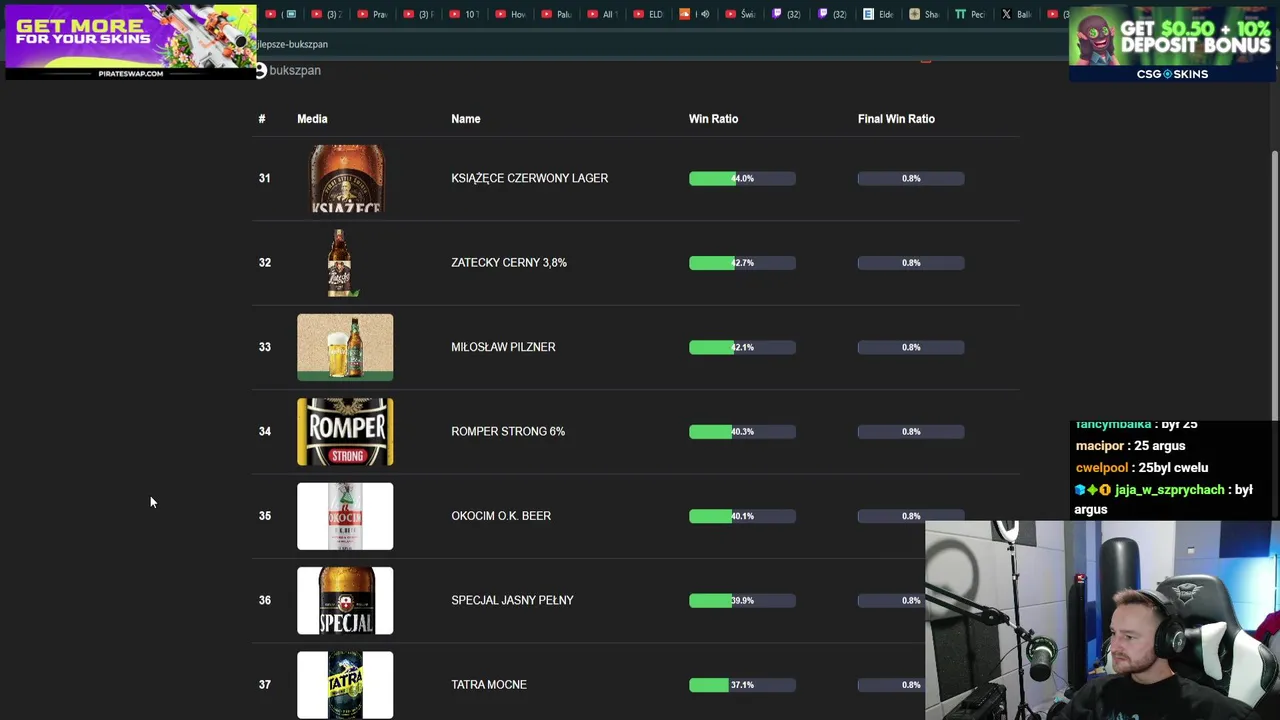This screenshot has width=1280, height=720.
Task: Open the CSGO-Skins deposit bonus banner
Action: tap(1172, 44)
